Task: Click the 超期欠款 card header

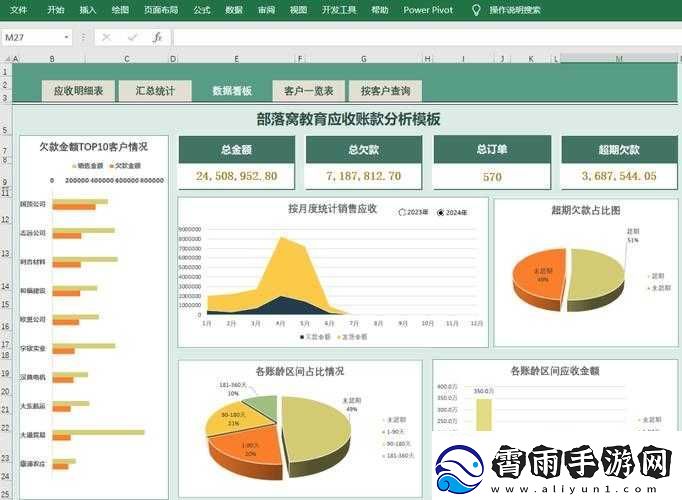Action: [619, 150]
